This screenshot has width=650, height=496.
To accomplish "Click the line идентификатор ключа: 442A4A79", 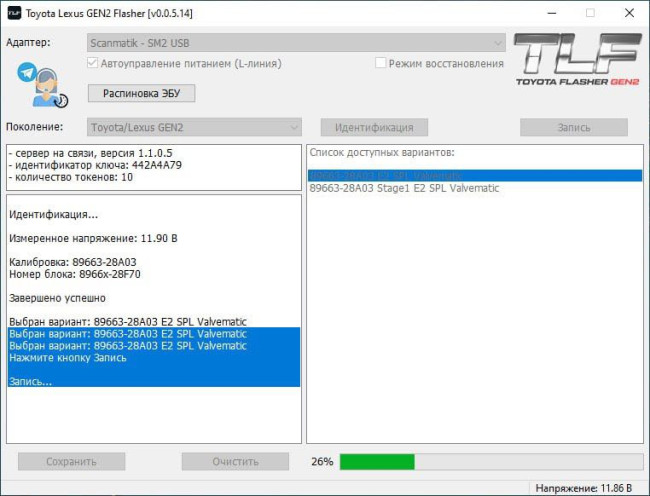I will click(x=95, y=165).
